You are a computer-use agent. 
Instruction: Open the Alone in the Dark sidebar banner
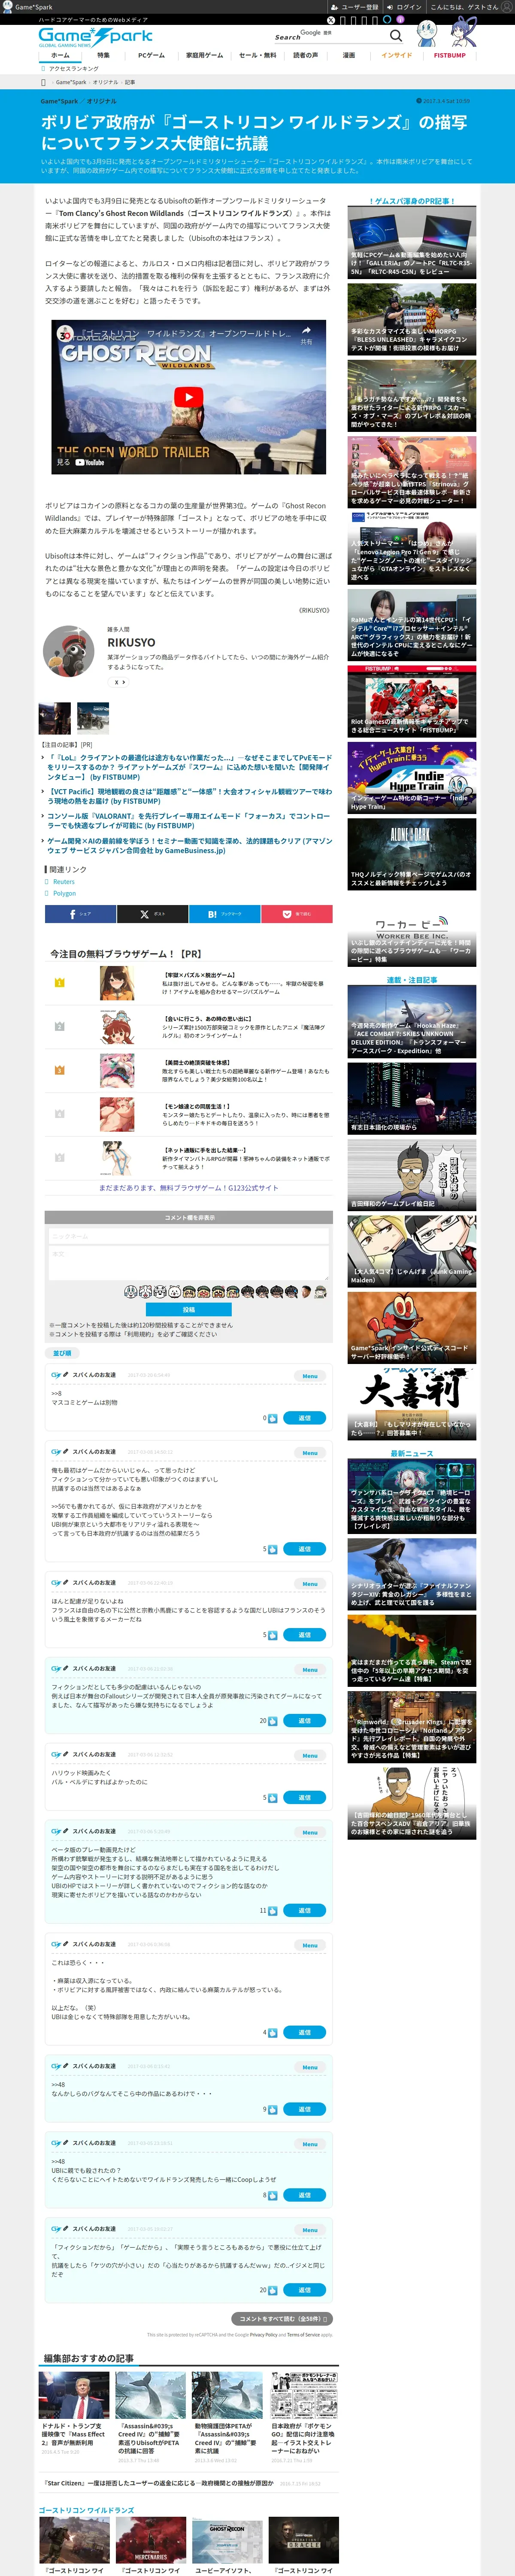click(412, 855)
